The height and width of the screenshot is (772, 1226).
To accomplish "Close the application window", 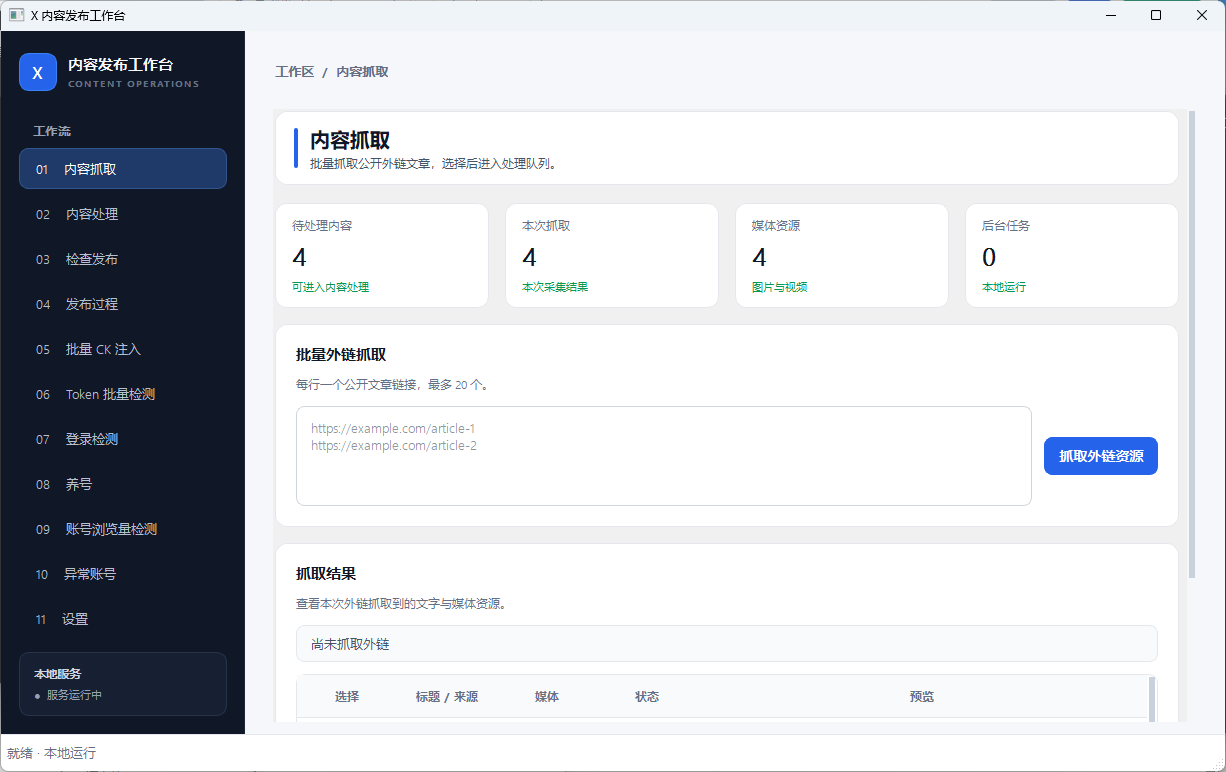I will tap(1202, 15).
